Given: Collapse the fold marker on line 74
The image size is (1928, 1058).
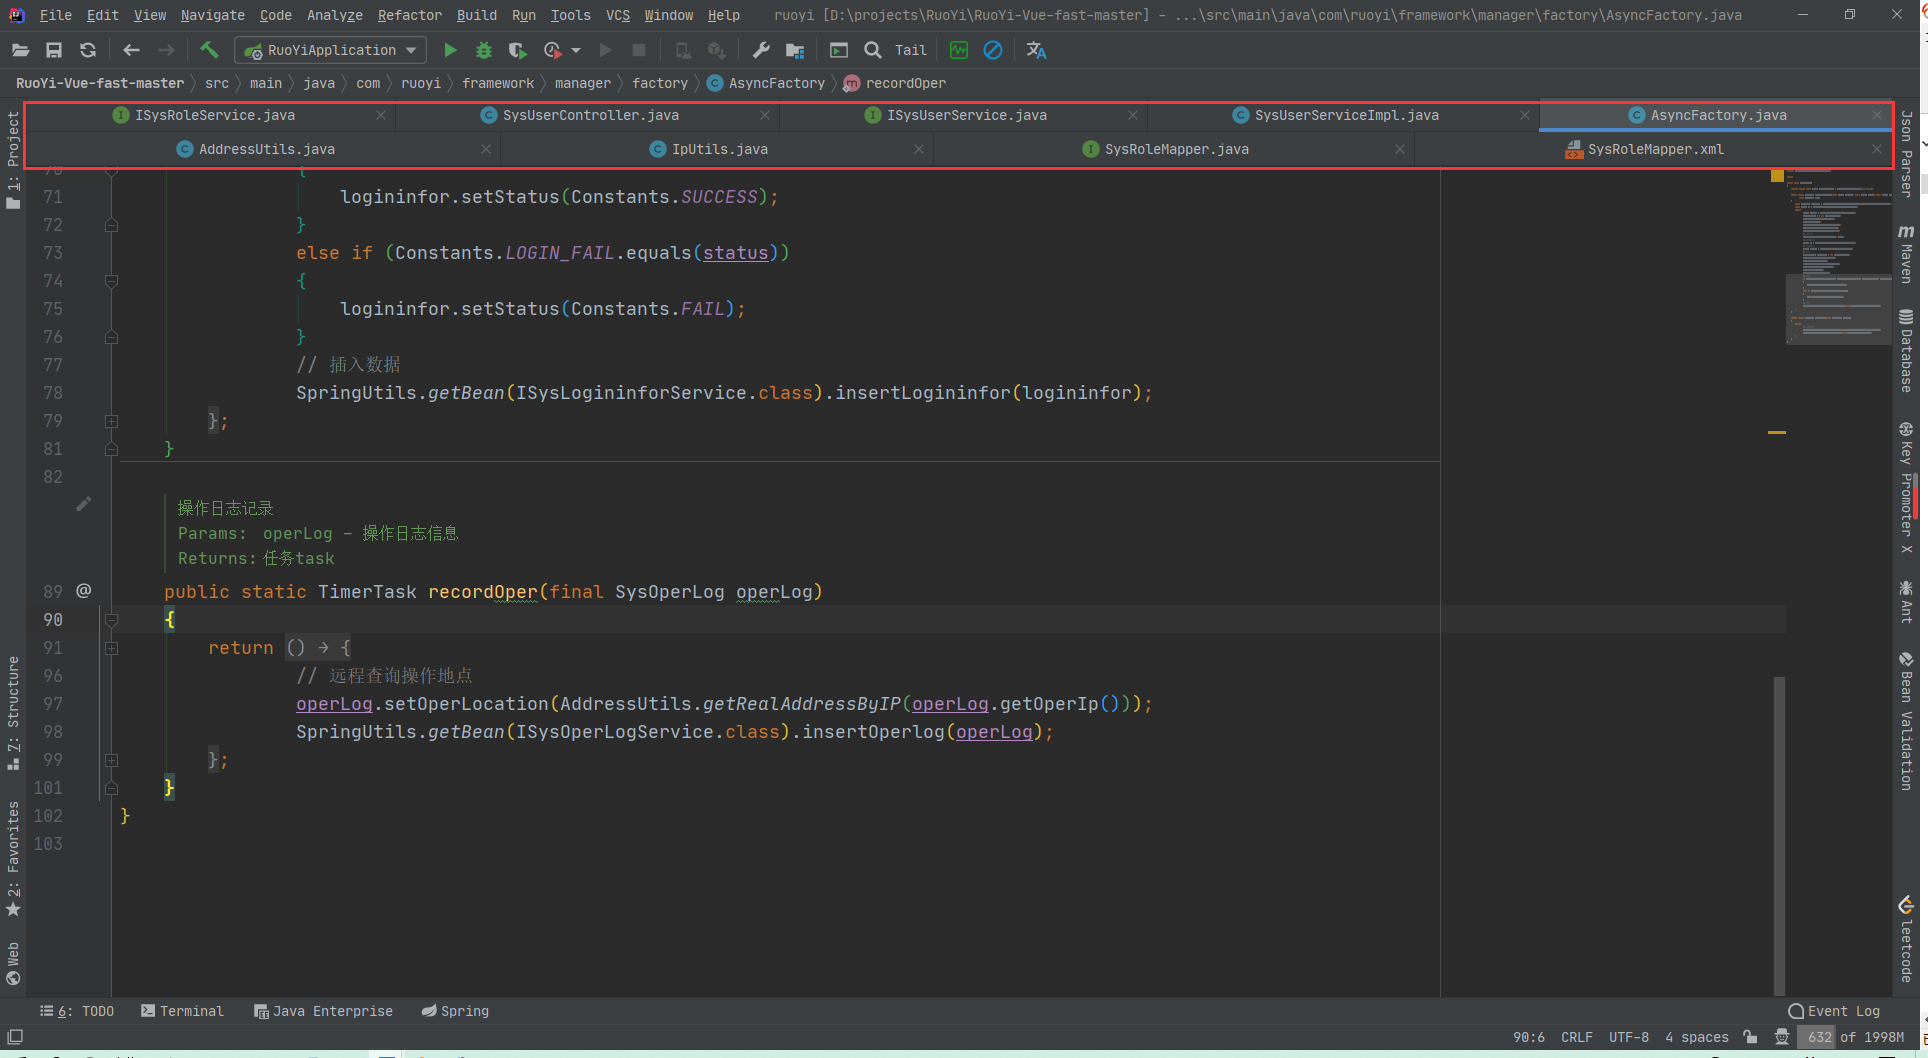Looking at the screenshot, I should tap(111, 281).
